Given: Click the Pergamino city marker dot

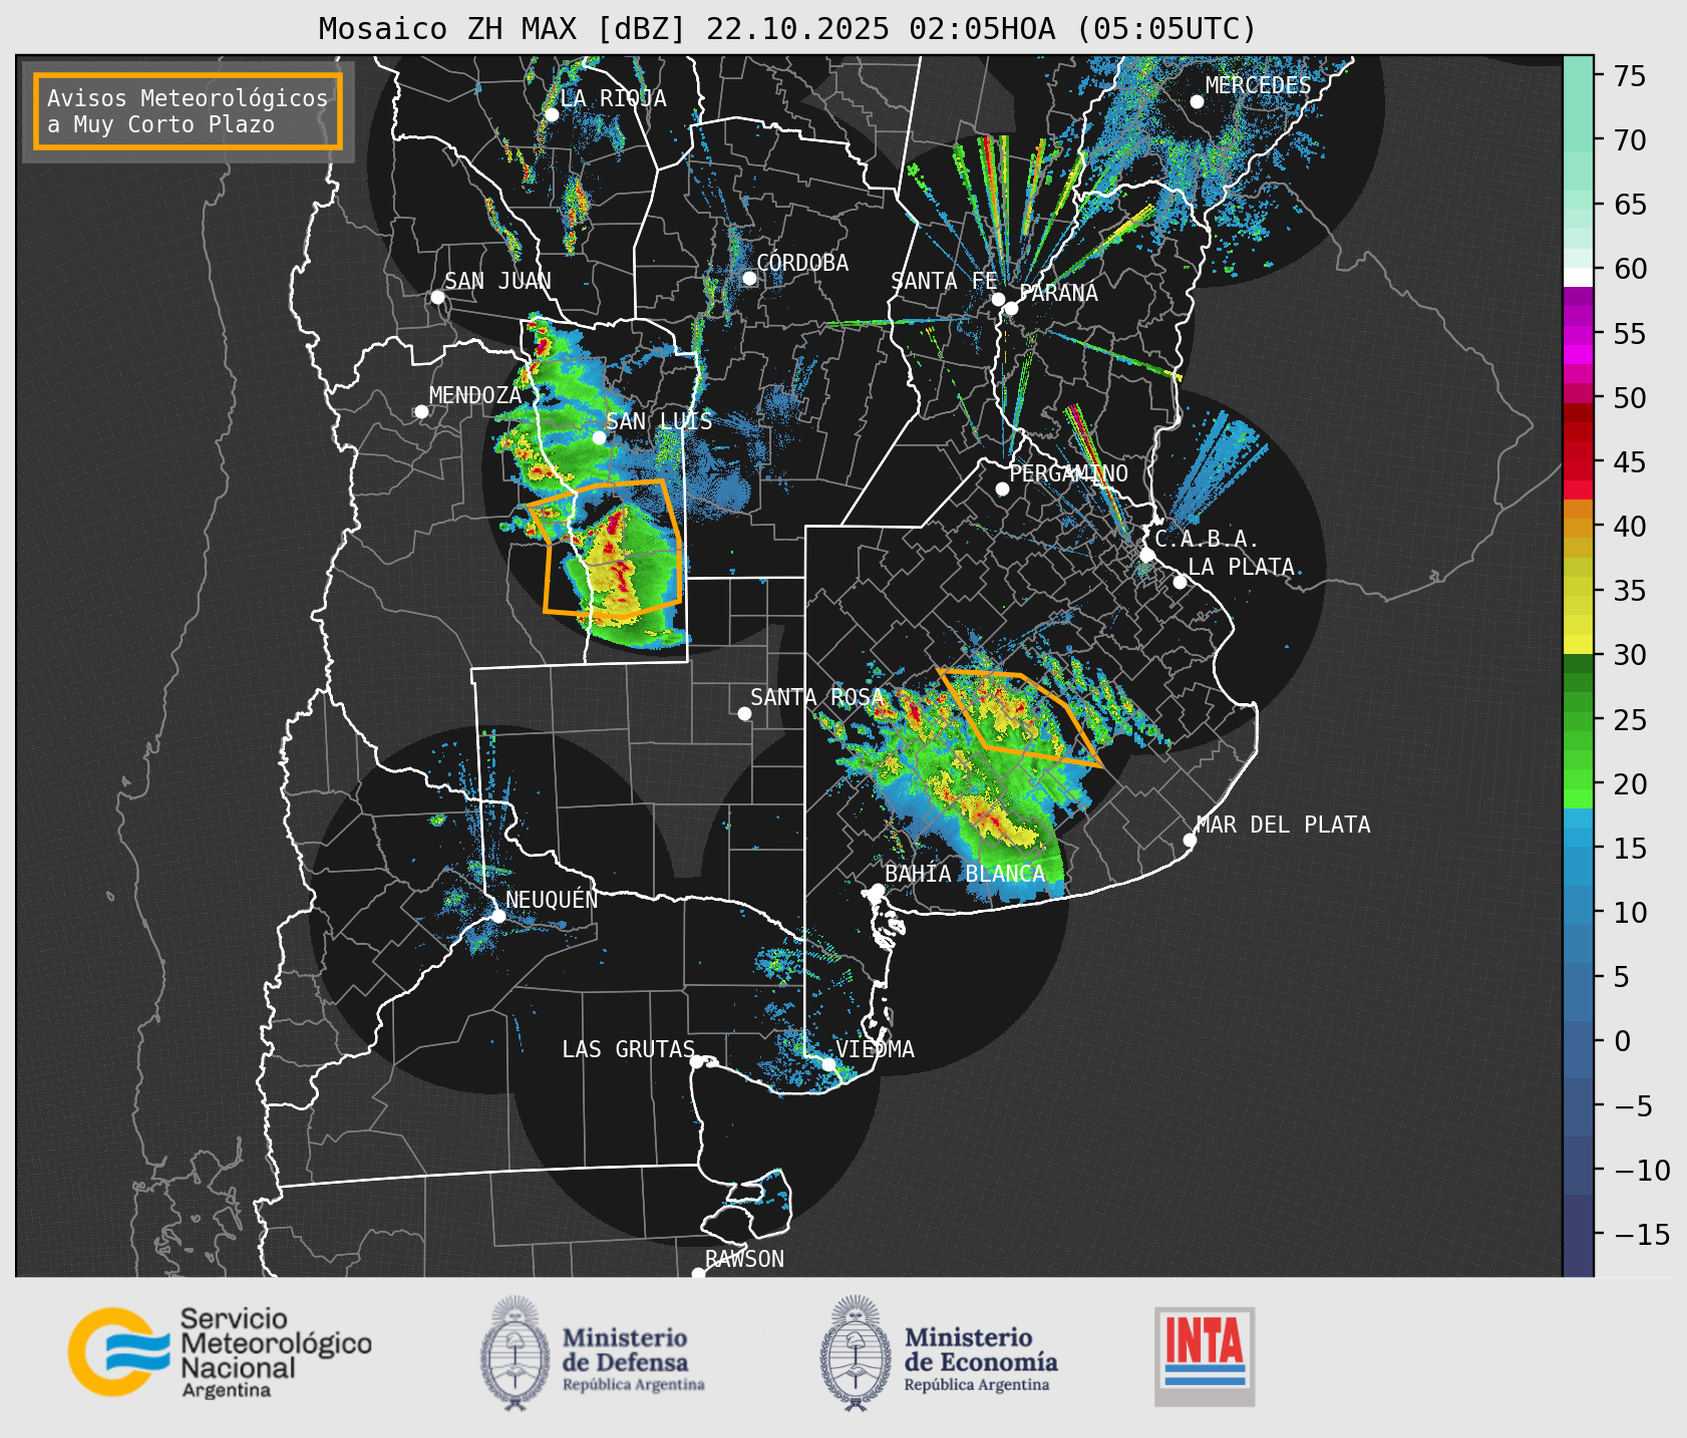Looking at the screenshot, I should [x=1002, y=489].
